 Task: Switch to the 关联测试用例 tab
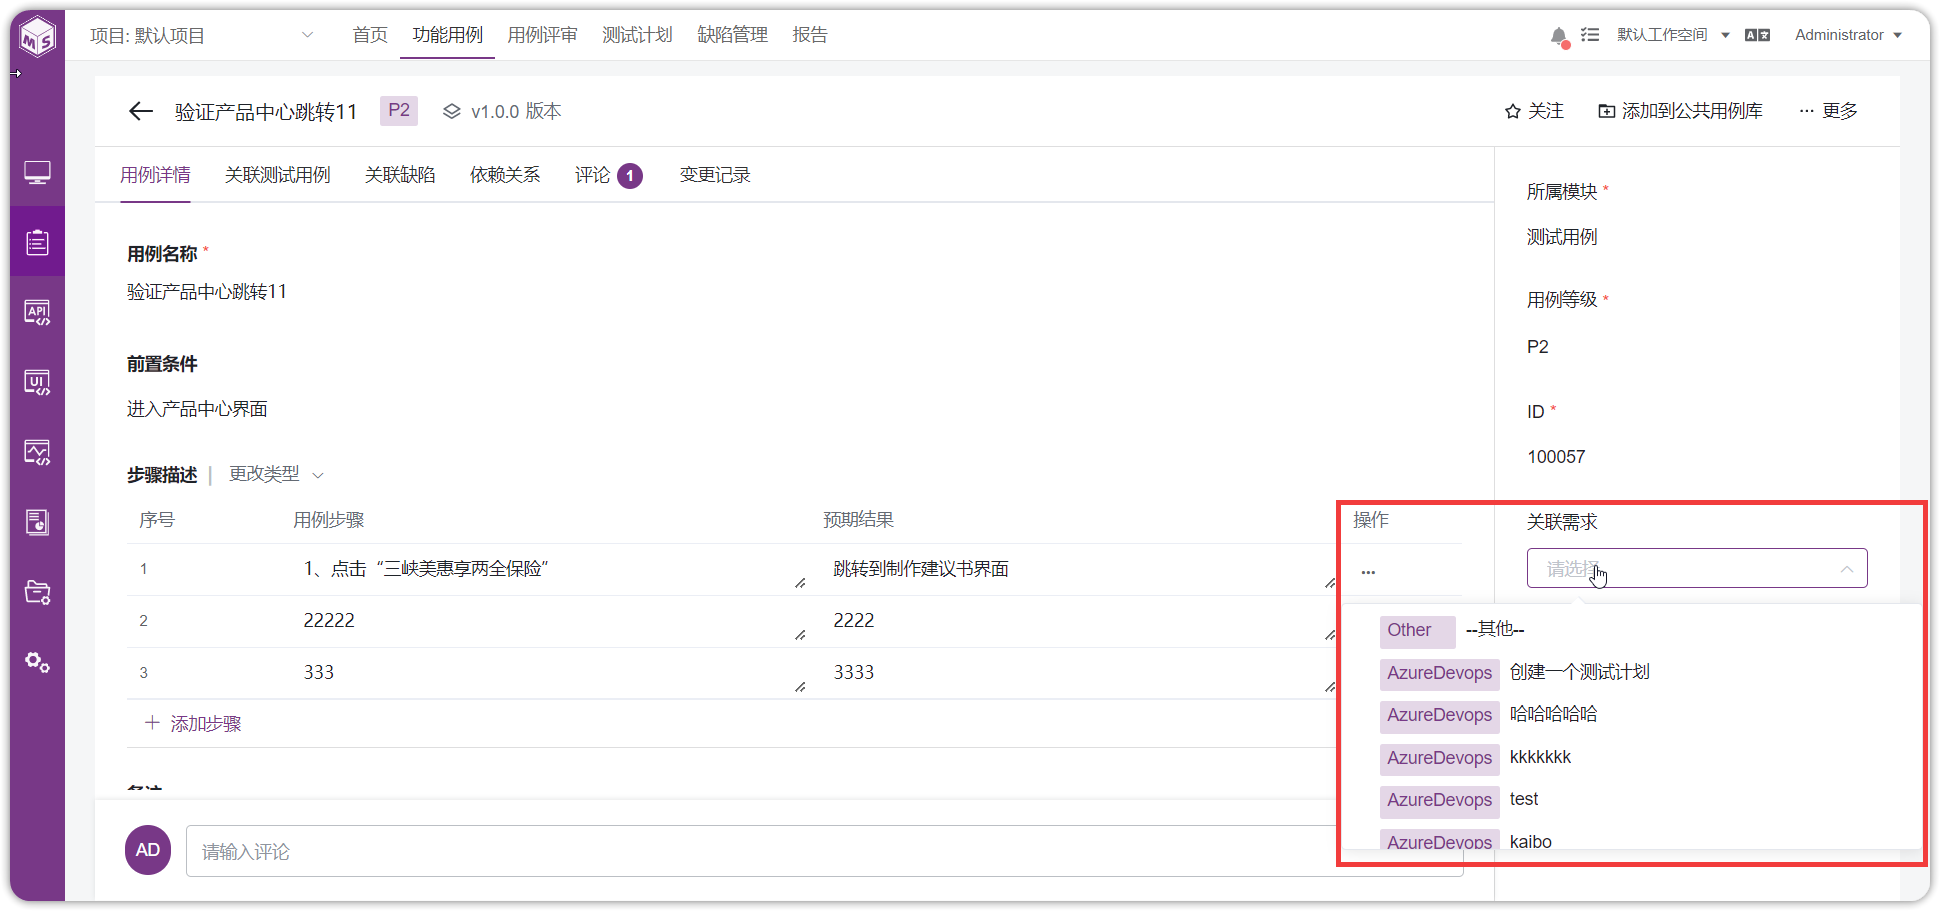[x=277, y=175]
